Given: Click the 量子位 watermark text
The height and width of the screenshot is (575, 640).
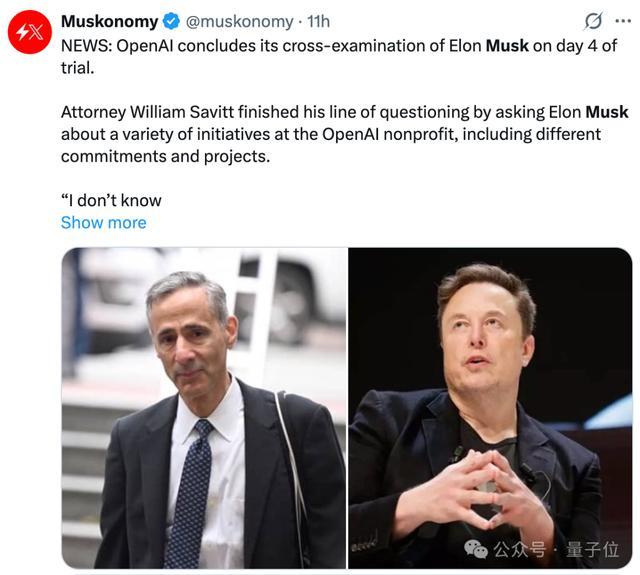Looking at the screenshot, I should pos(592,549).
